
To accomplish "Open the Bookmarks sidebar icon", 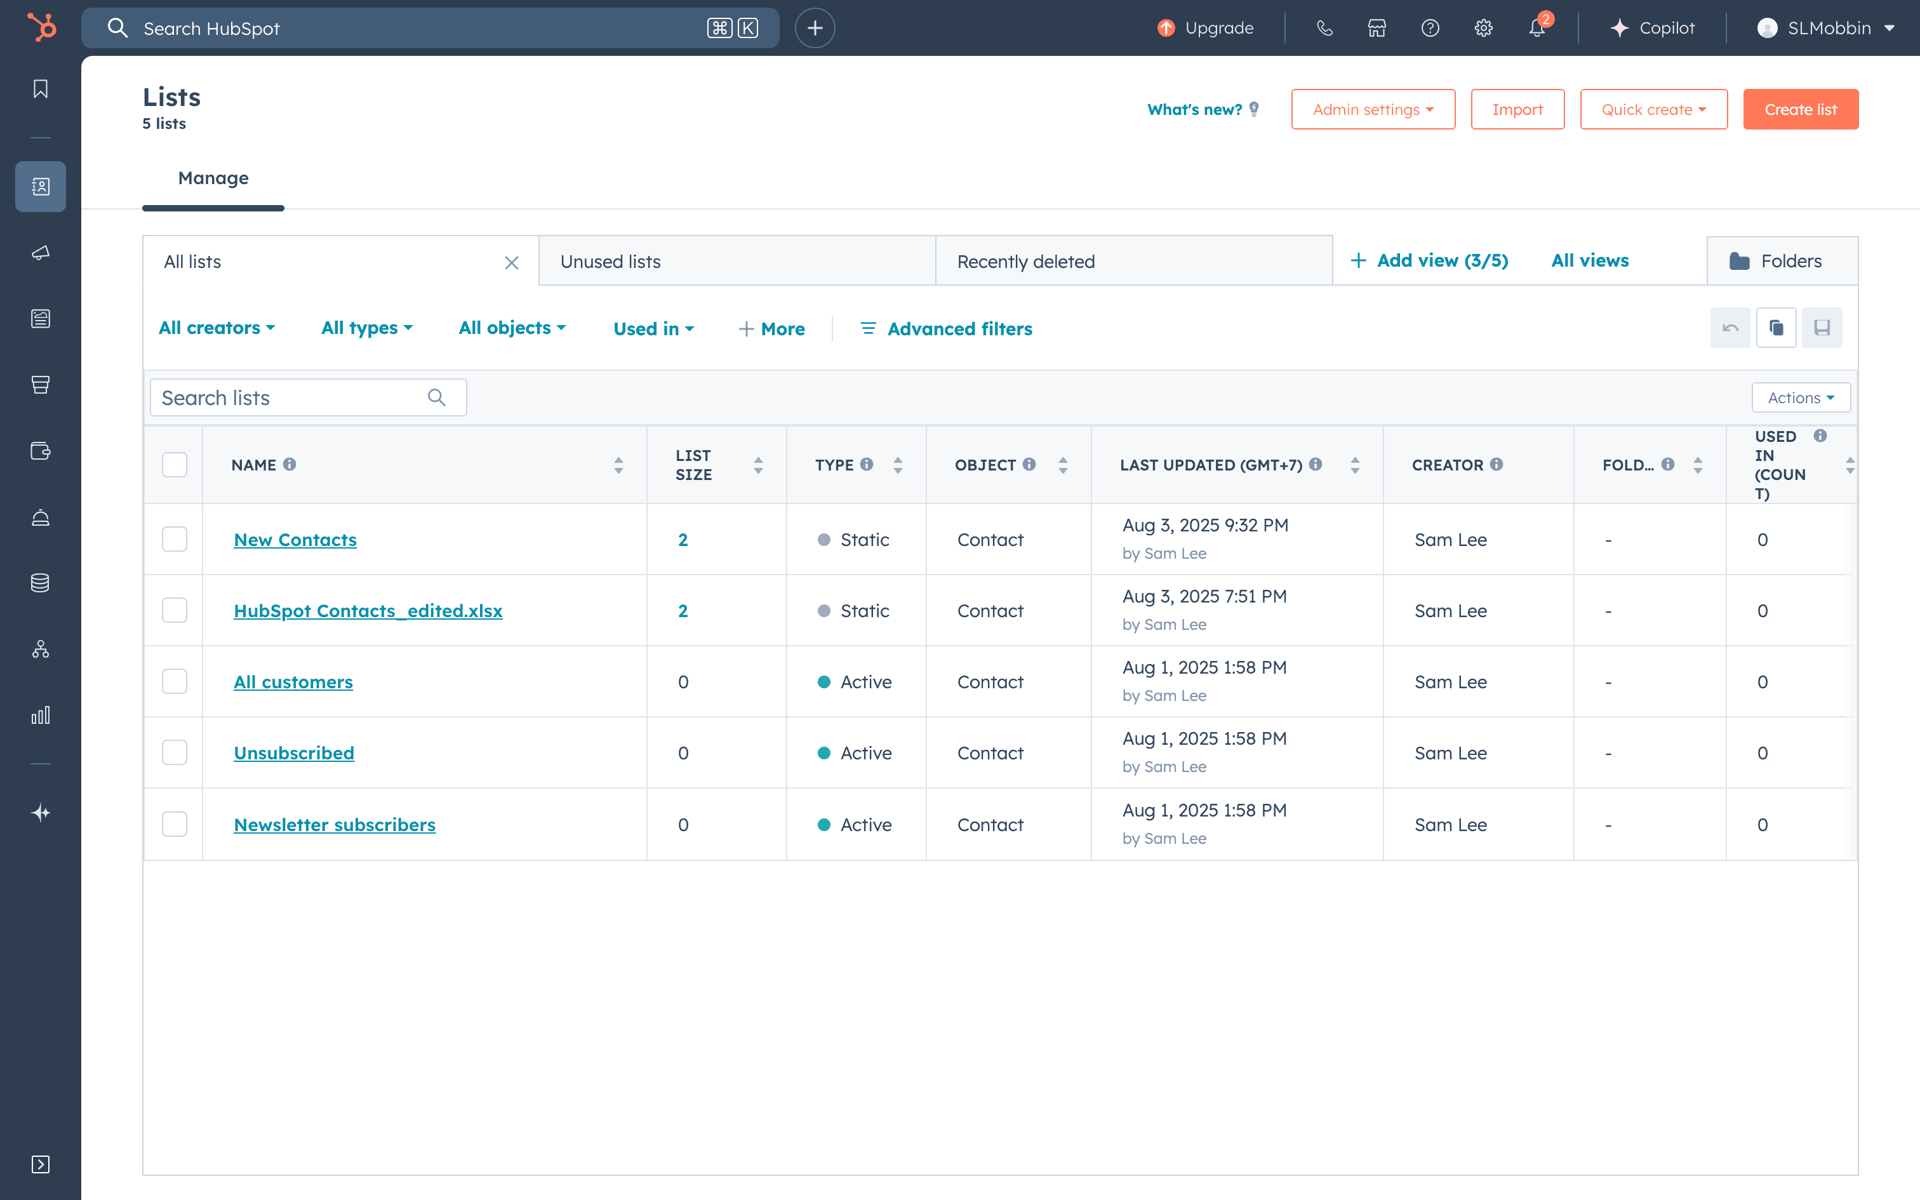I will (41, 89).
